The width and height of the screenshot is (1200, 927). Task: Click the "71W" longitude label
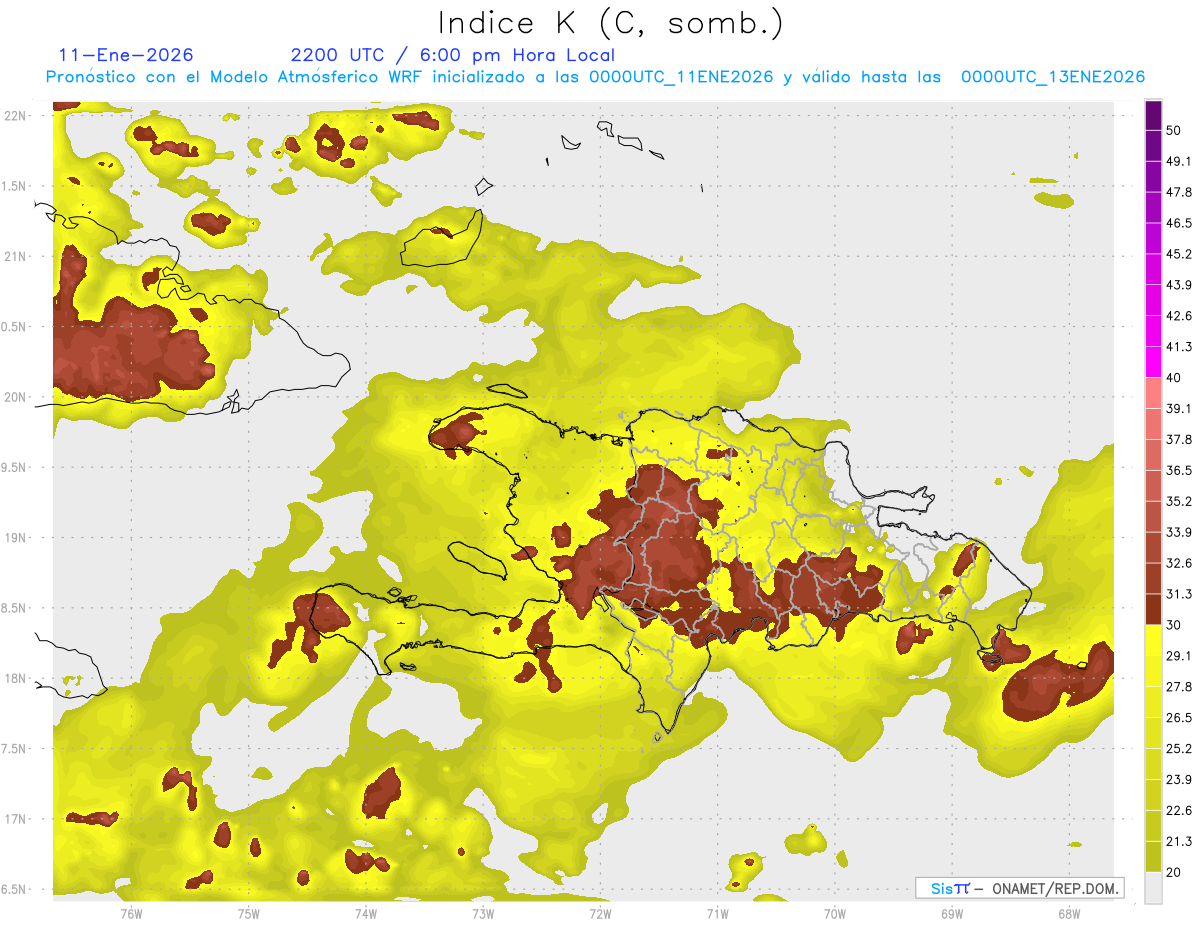coord(717,913)
